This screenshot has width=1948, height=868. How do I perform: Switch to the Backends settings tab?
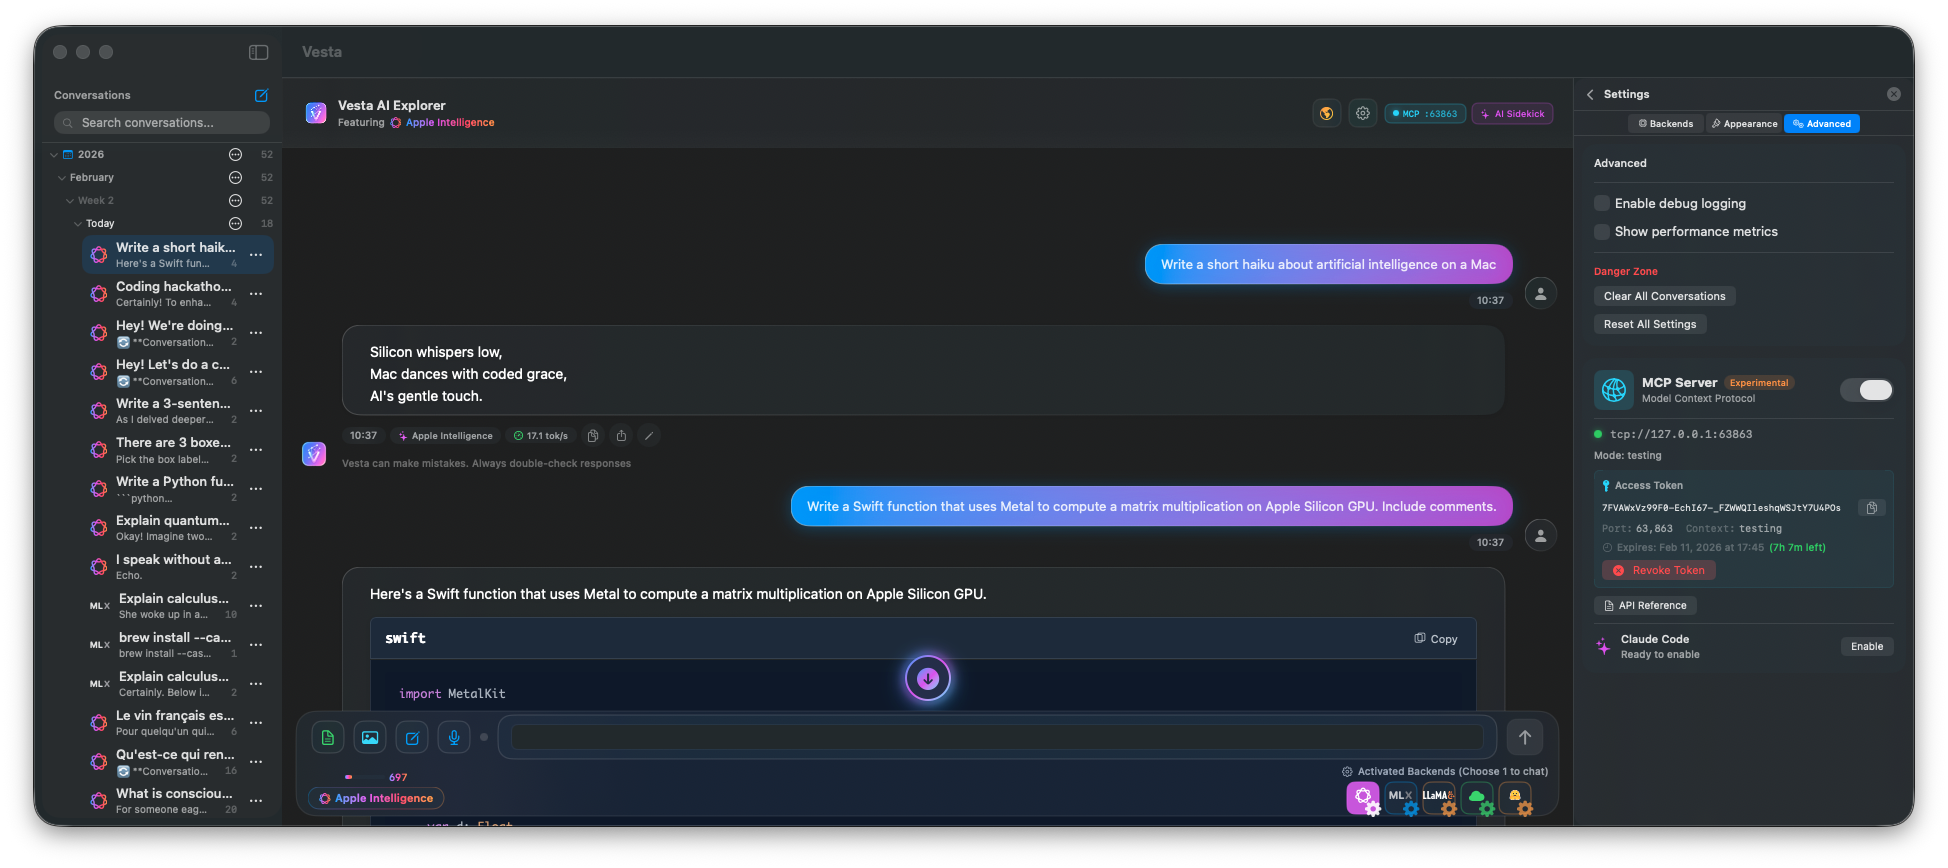point(1665,124)
